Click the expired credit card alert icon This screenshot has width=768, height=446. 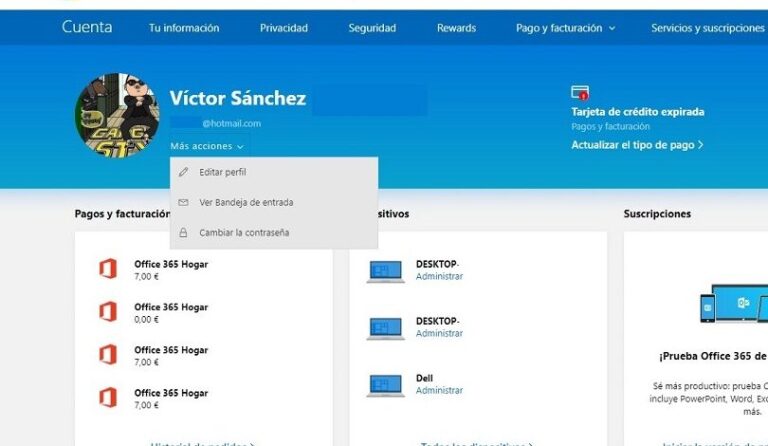pyautogui.click(x=580, y=93)
